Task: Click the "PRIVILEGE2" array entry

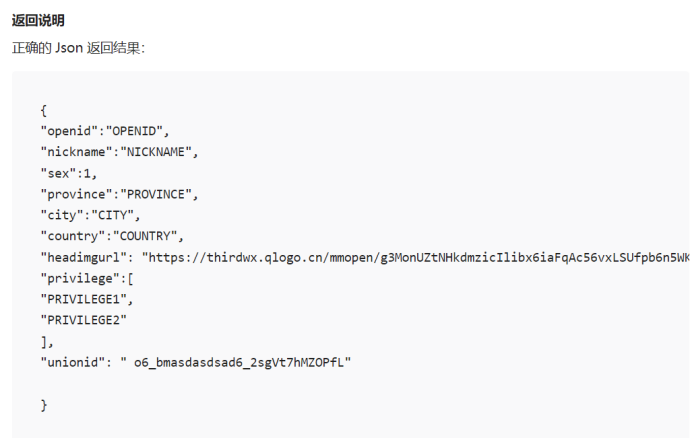Action: tap(83, 320)
